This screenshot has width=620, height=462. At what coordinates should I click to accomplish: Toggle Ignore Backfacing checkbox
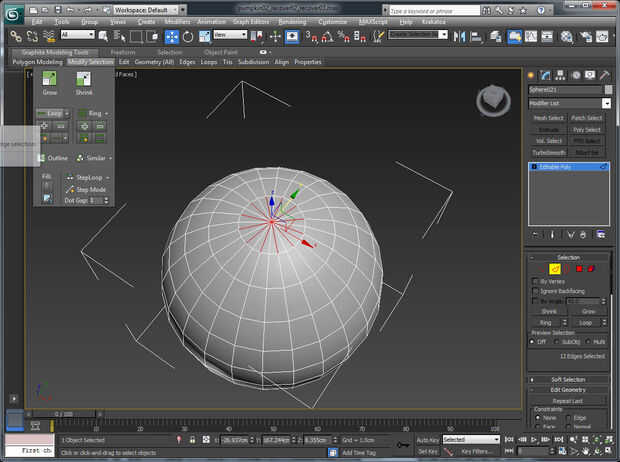tap(533, 291)
